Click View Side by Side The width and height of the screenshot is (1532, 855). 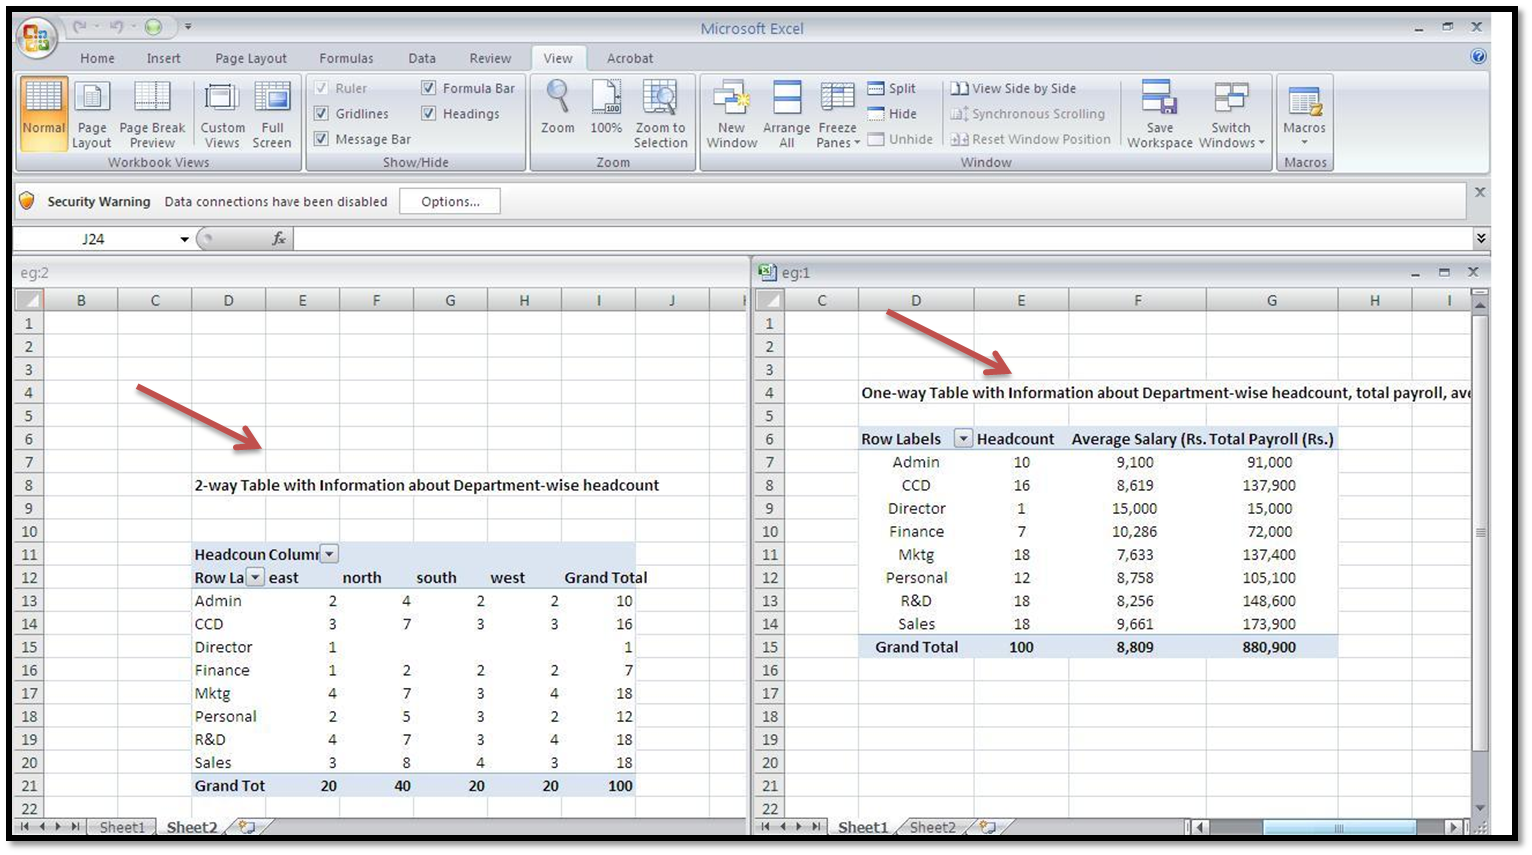click(x=1014, y=88)
